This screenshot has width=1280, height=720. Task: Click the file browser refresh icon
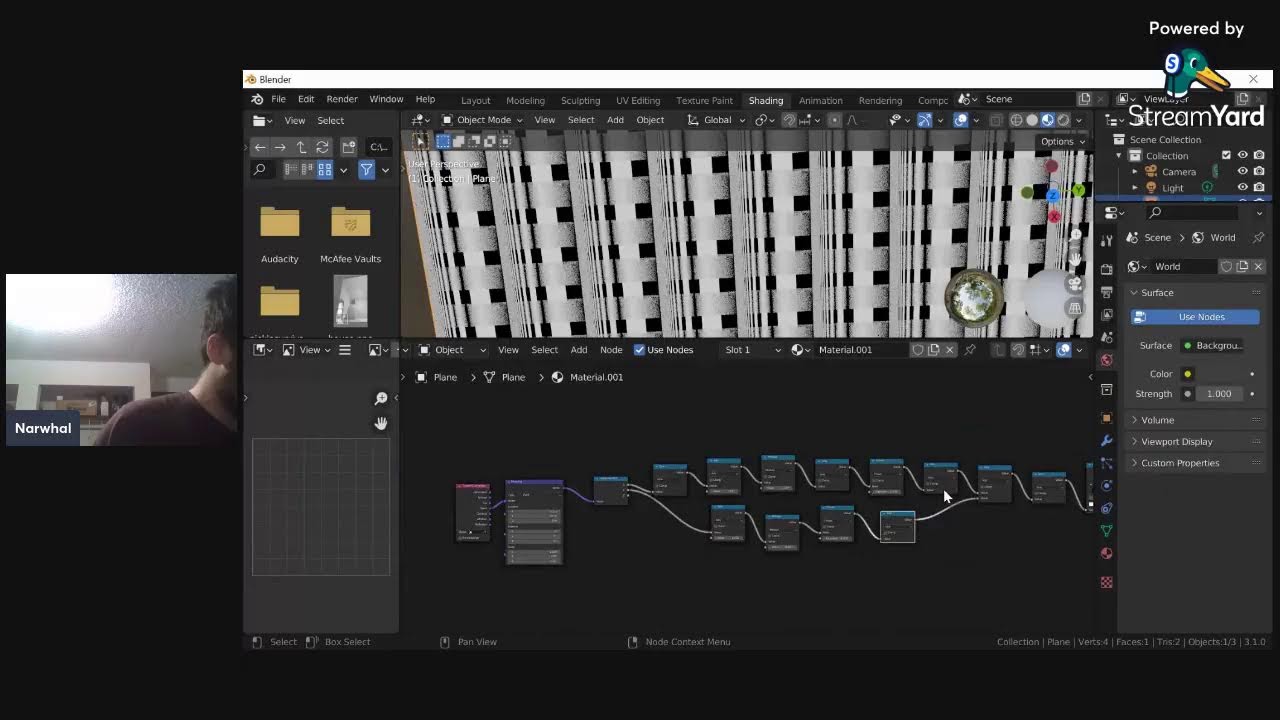point(322,147)
